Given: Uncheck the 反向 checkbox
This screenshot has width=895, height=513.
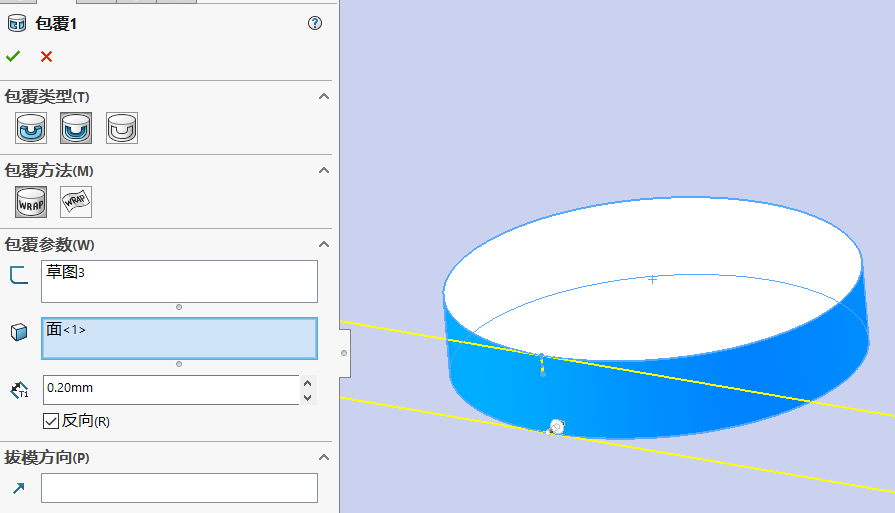Looking at the screenshot, I should click(51, 421).
